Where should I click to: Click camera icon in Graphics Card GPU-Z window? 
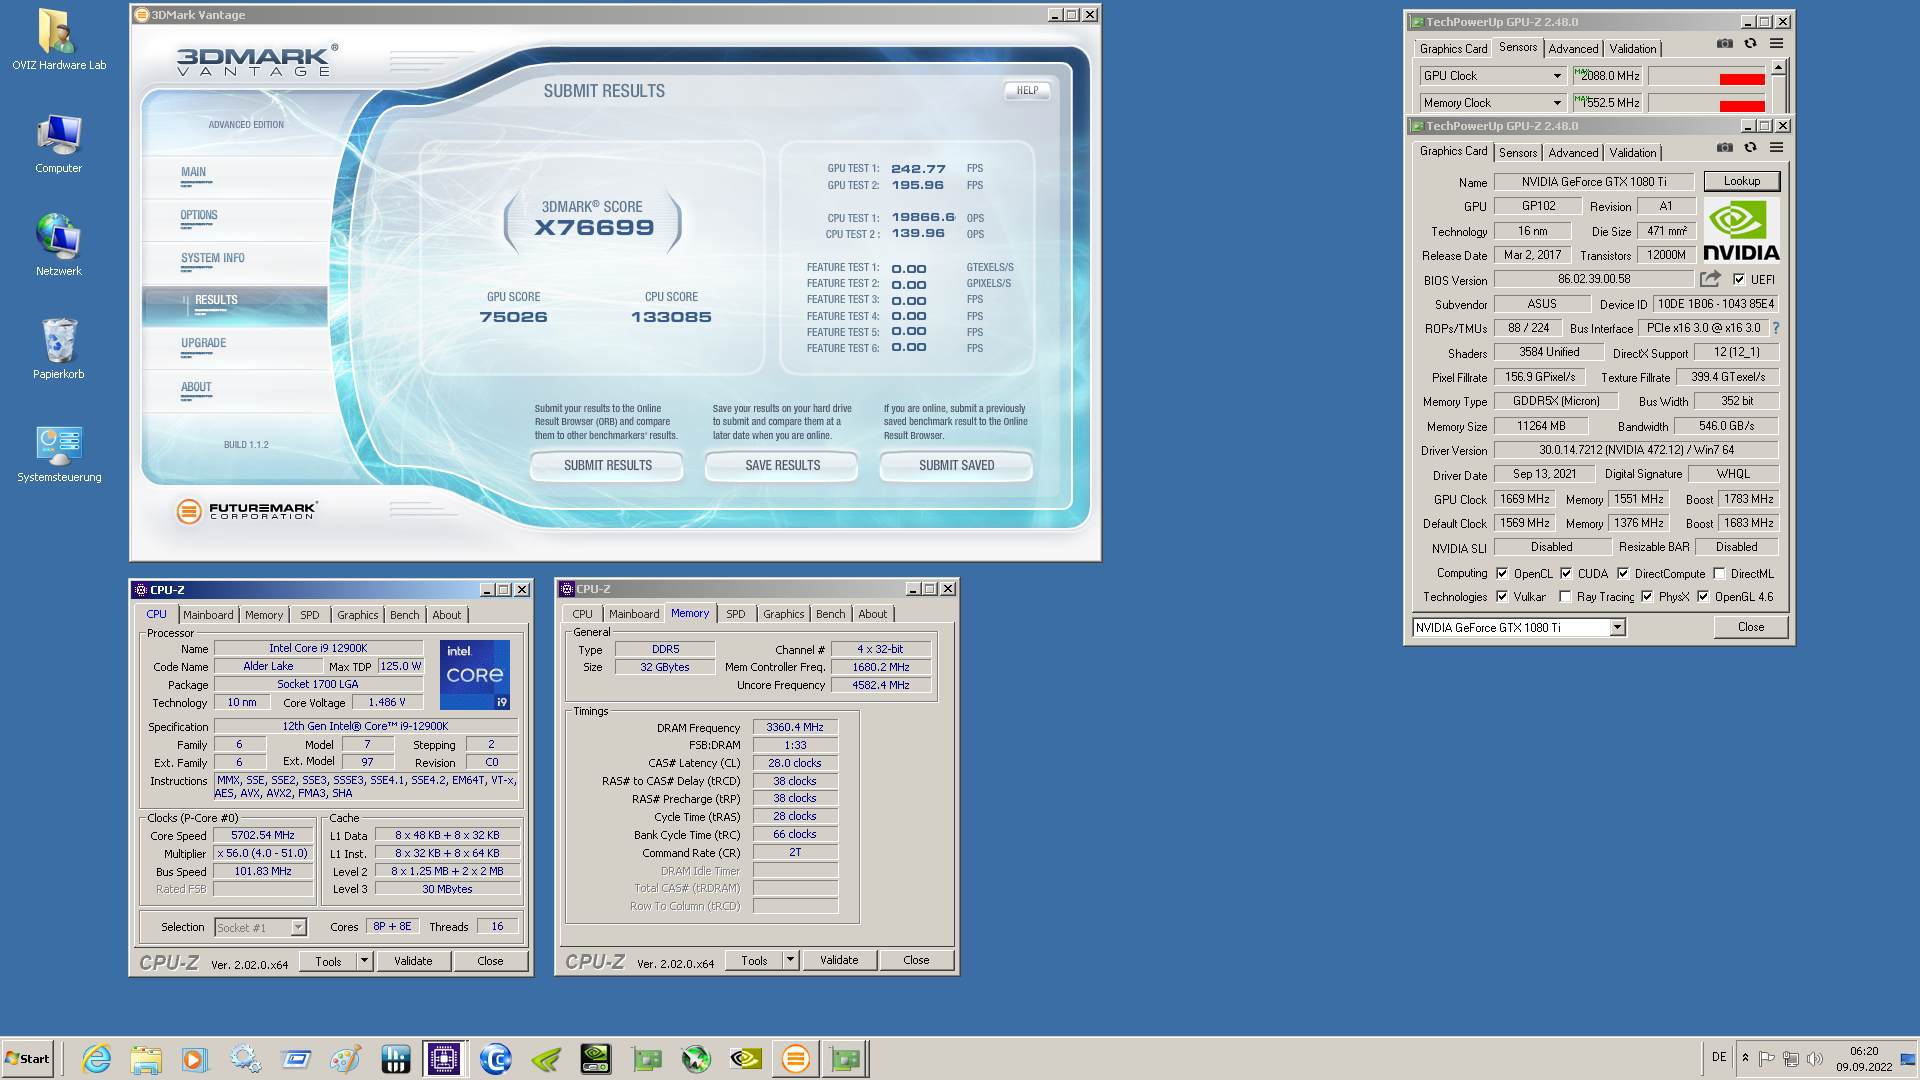point(1724,148)
